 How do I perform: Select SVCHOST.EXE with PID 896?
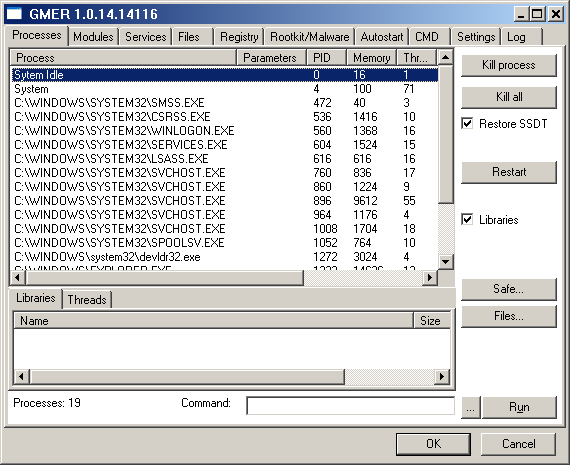[x=224, y=201]
